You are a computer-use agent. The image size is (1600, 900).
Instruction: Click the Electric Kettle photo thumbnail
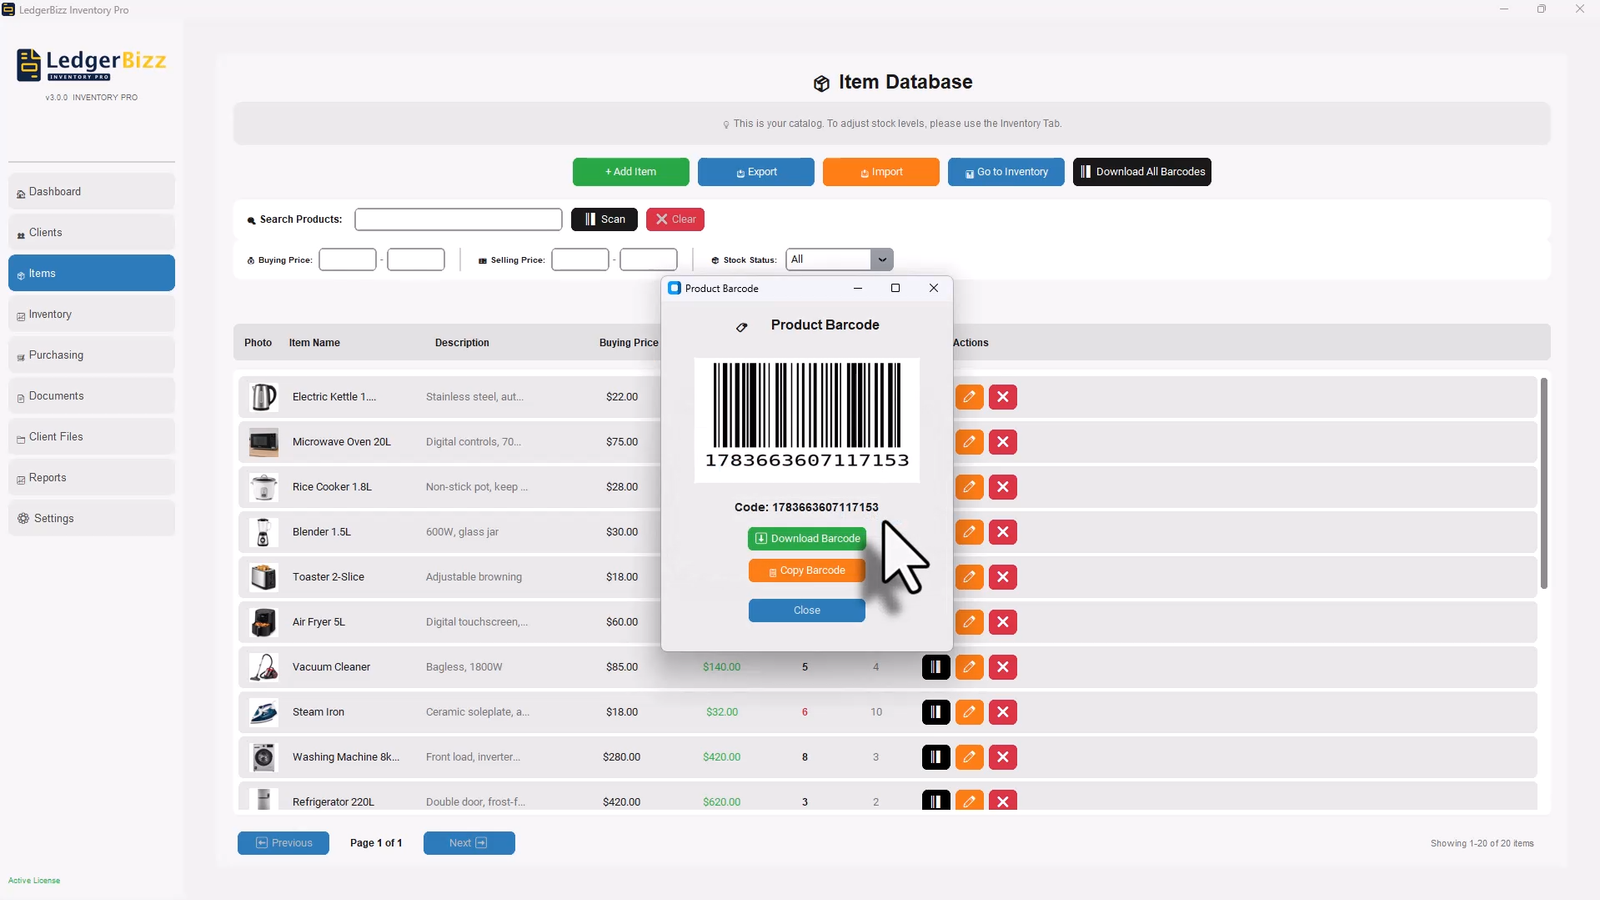pos(263,397)
